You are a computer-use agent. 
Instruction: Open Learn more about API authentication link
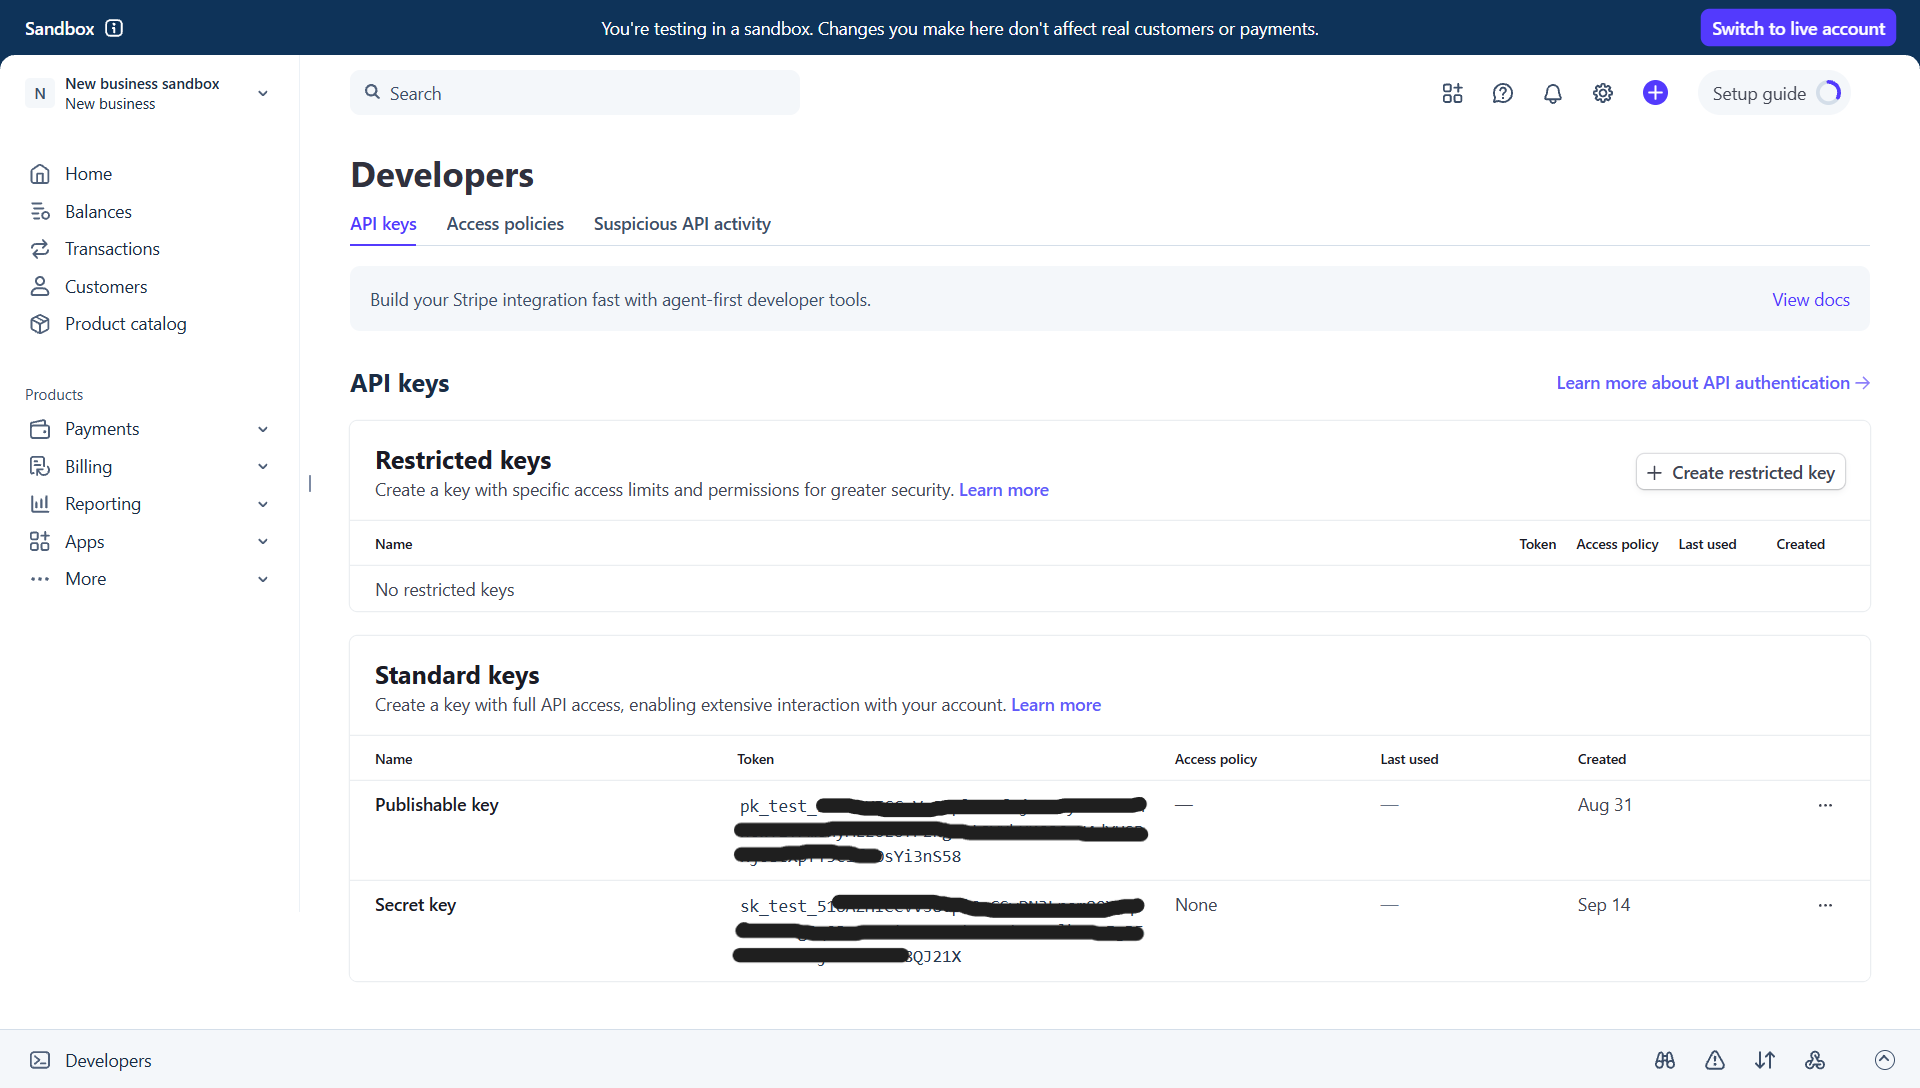(1713, 383)
